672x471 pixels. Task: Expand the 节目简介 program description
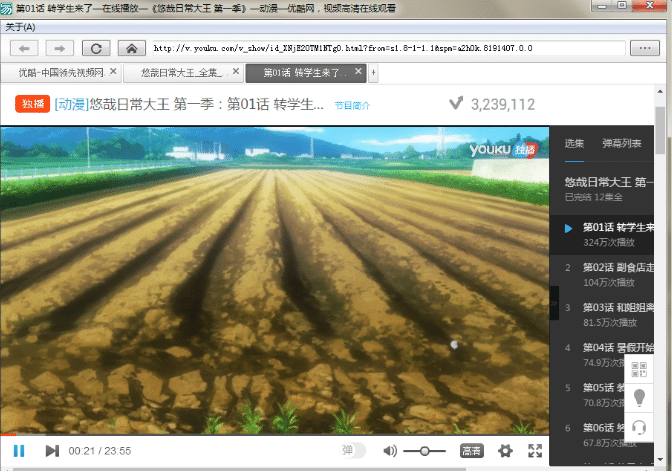[x=352, y=104]
